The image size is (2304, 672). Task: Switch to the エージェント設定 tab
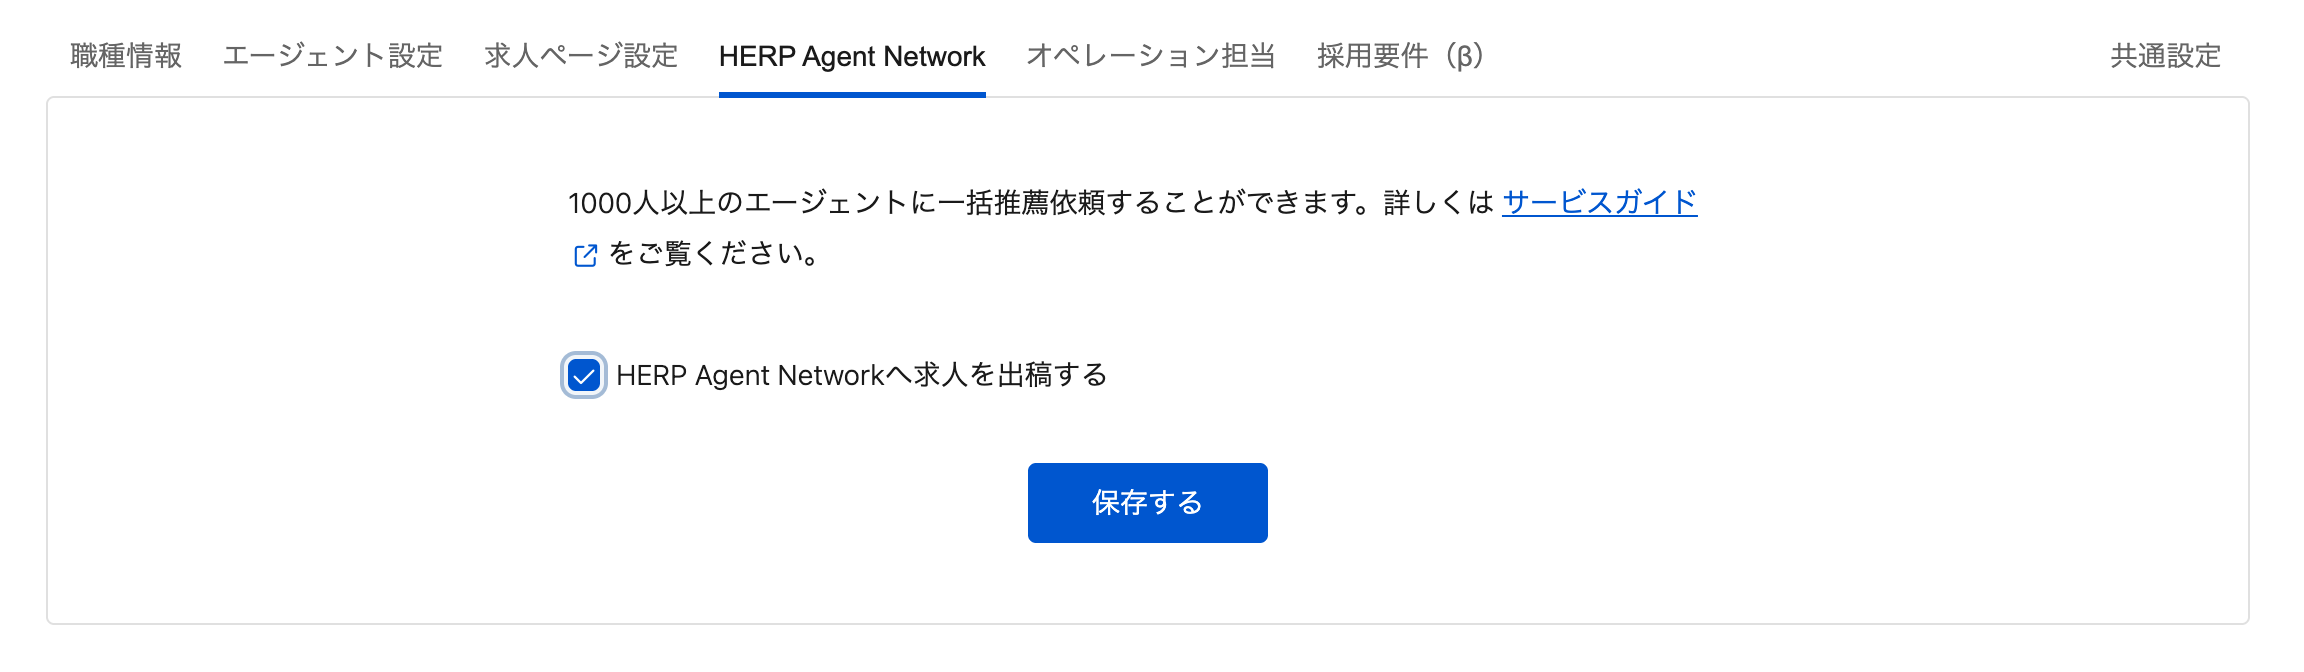pyautogui.click(x=333, y=56)
